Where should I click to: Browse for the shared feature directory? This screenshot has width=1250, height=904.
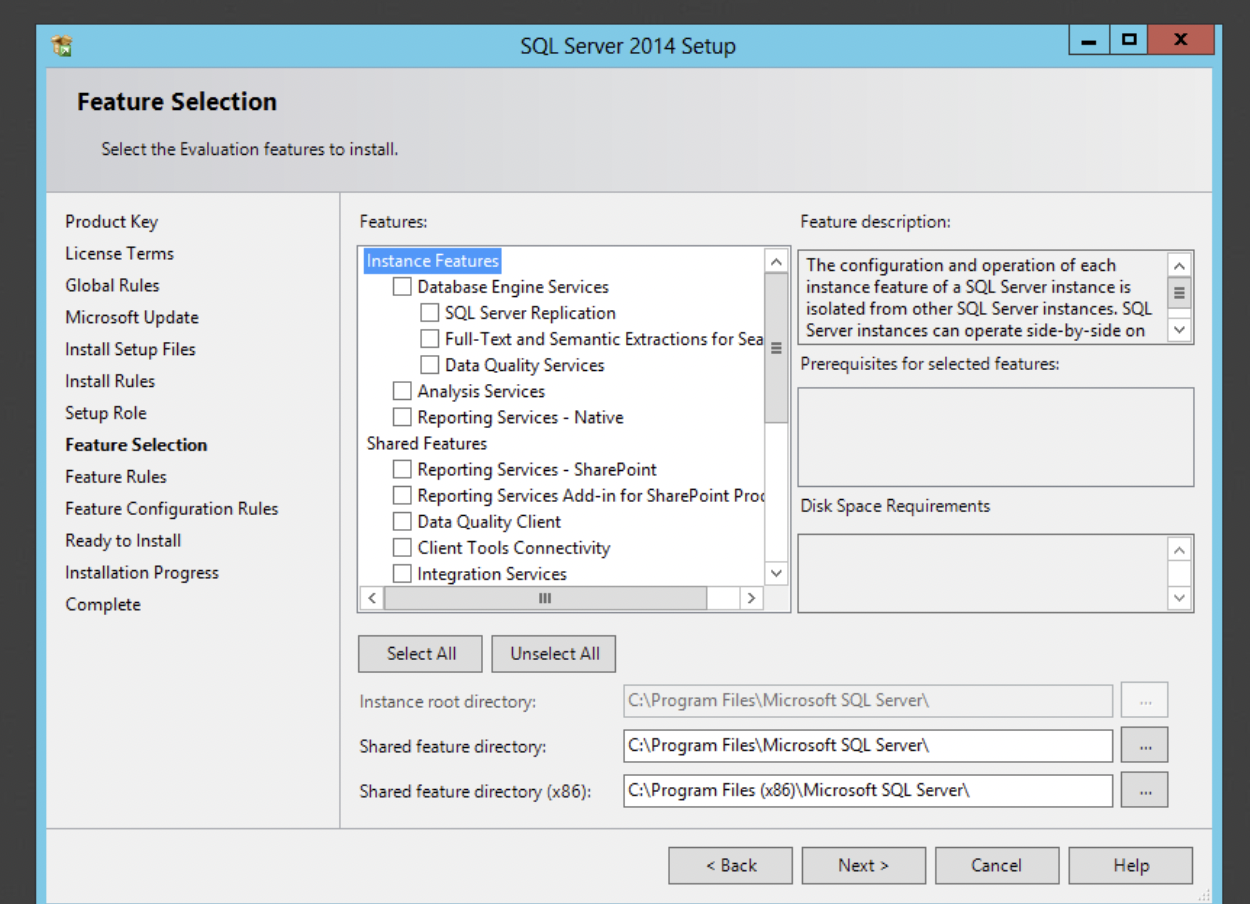point(1144,746)
